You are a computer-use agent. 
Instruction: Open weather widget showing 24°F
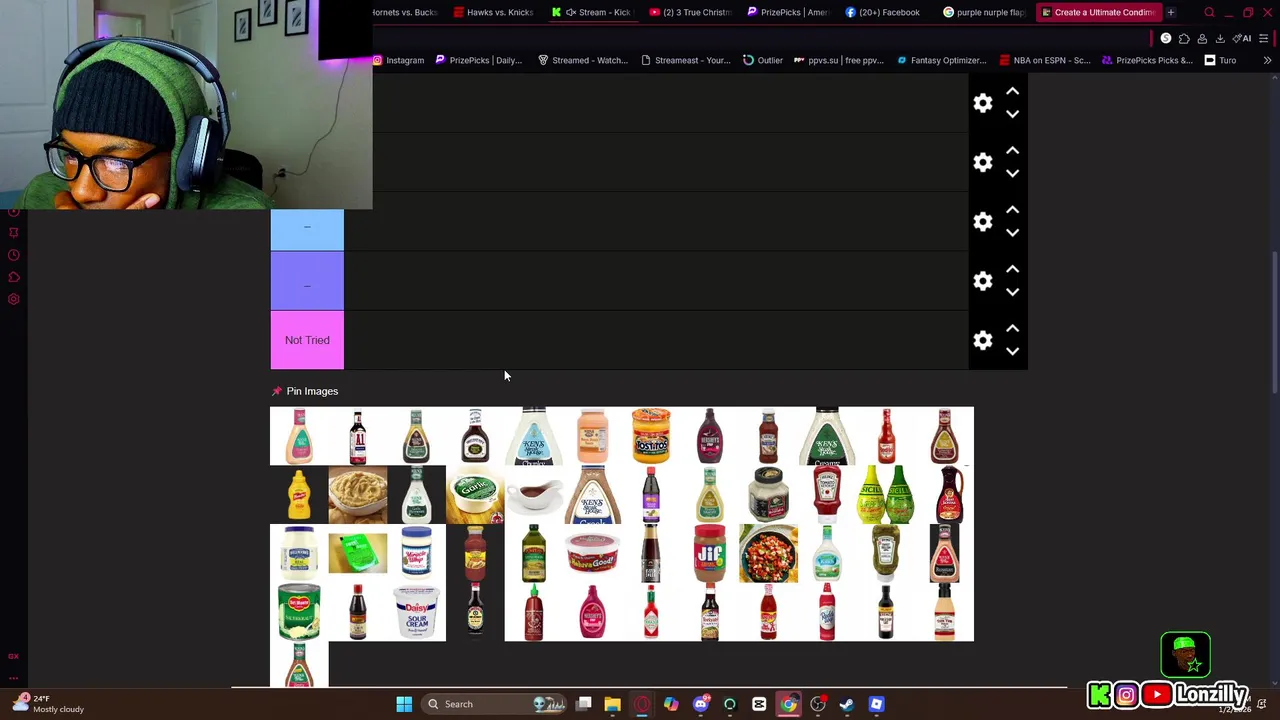pyautogui.click(x=48, y=704)
